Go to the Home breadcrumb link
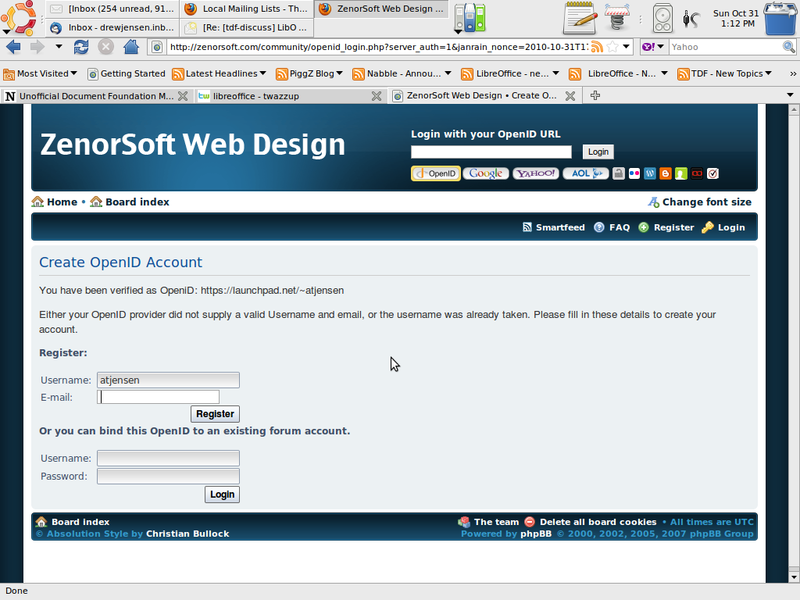Screen dimensions: 800x600 [55, 202]
